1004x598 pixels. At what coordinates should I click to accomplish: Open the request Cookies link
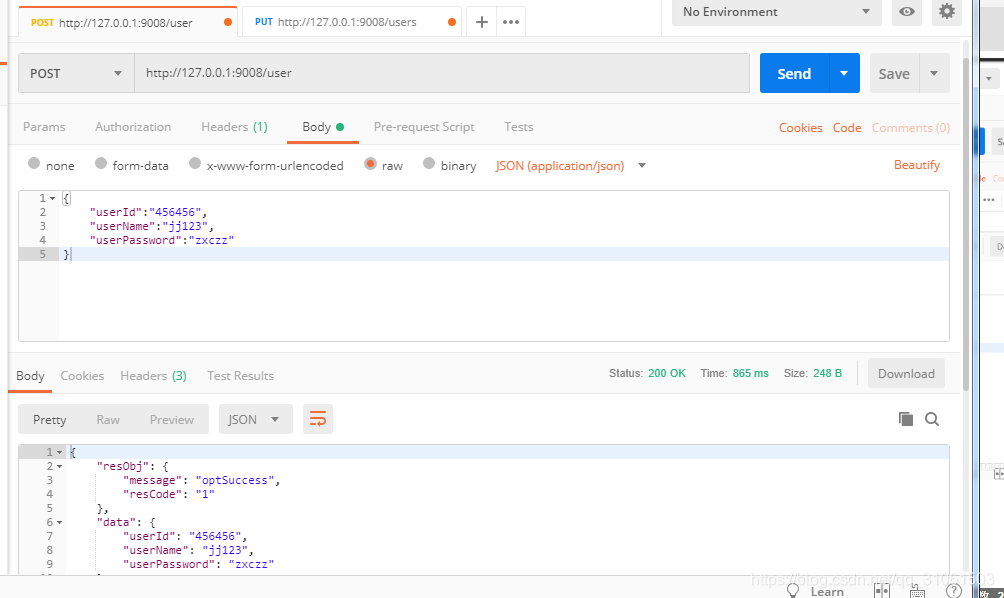coord(800,127)
